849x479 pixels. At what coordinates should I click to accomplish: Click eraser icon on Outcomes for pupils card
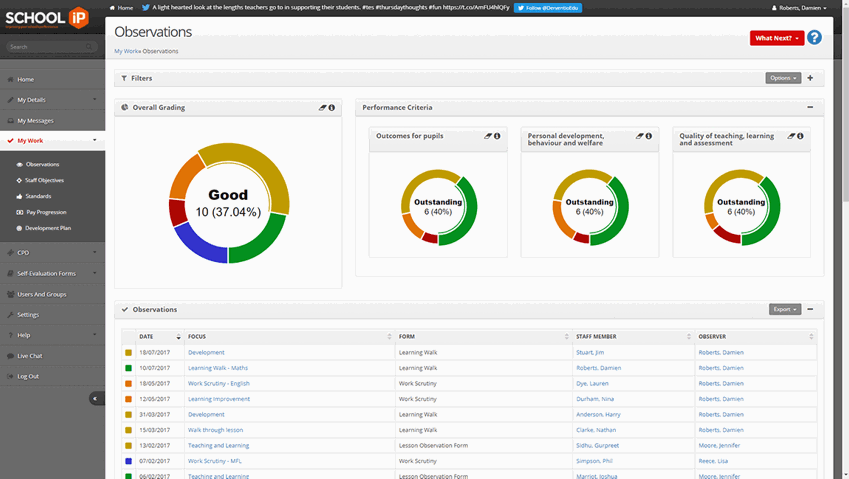[x=488, y=136]
